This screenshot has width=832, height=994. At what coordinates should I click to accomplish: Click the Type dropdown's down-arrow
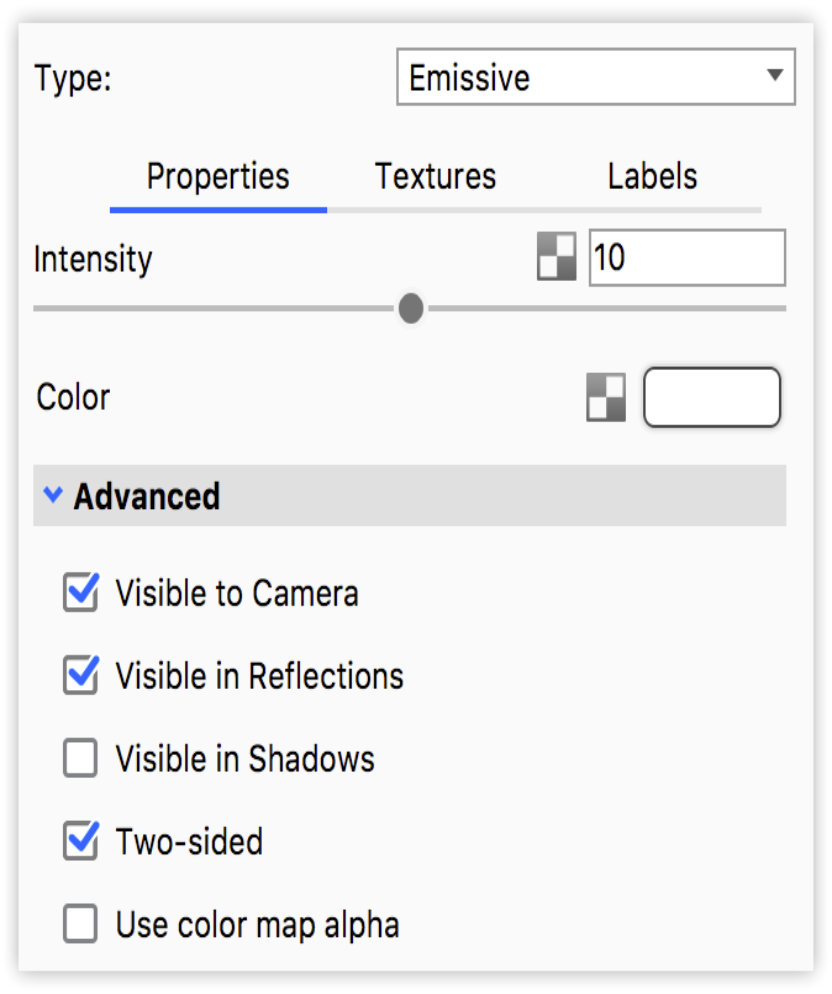tap(773, 76)
